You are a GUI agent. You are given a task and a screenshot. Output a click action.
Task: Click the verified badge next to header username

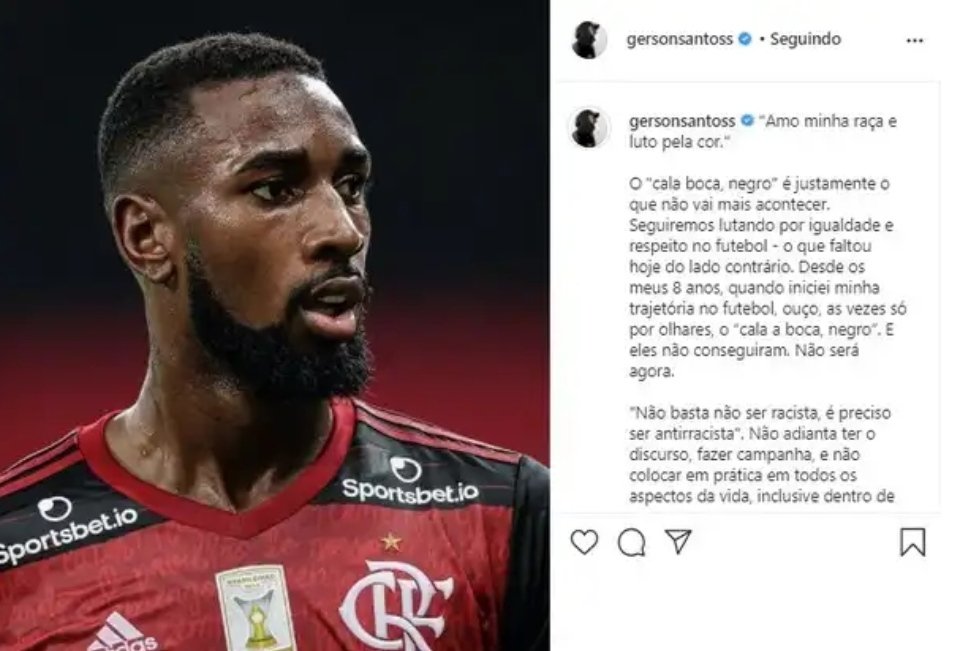[x=745, y=39]
